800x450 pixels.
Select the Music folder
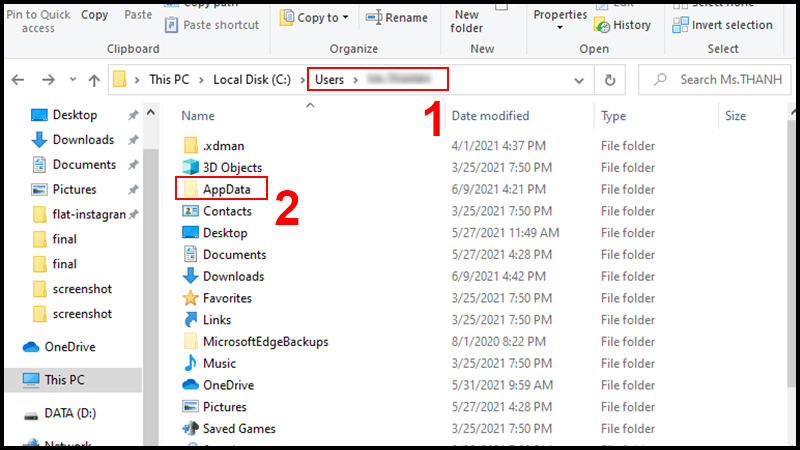pos(209,363)
